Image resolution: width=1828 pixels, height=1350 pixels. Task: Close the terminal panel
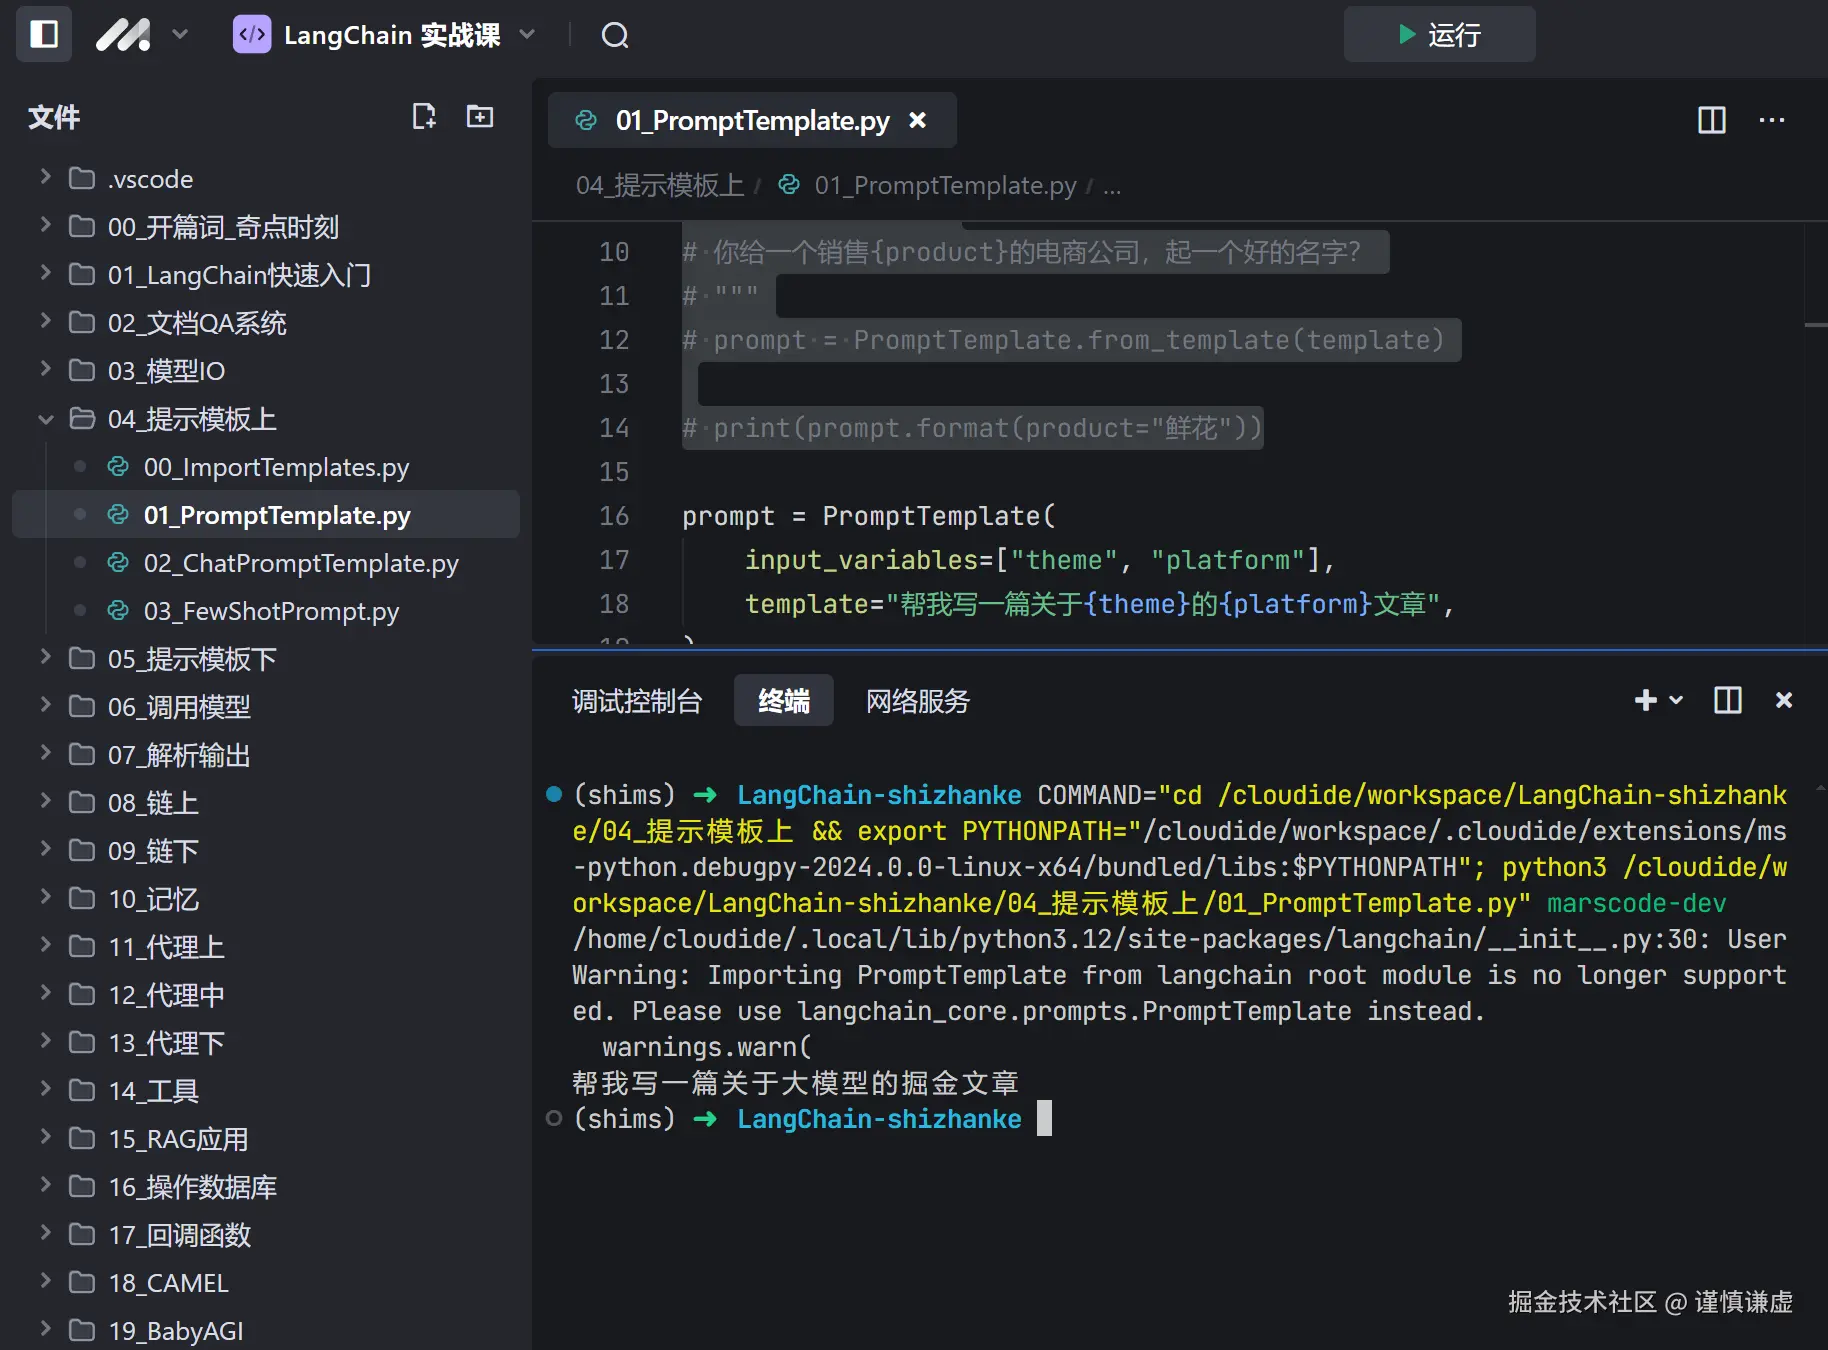point(1783,700)
